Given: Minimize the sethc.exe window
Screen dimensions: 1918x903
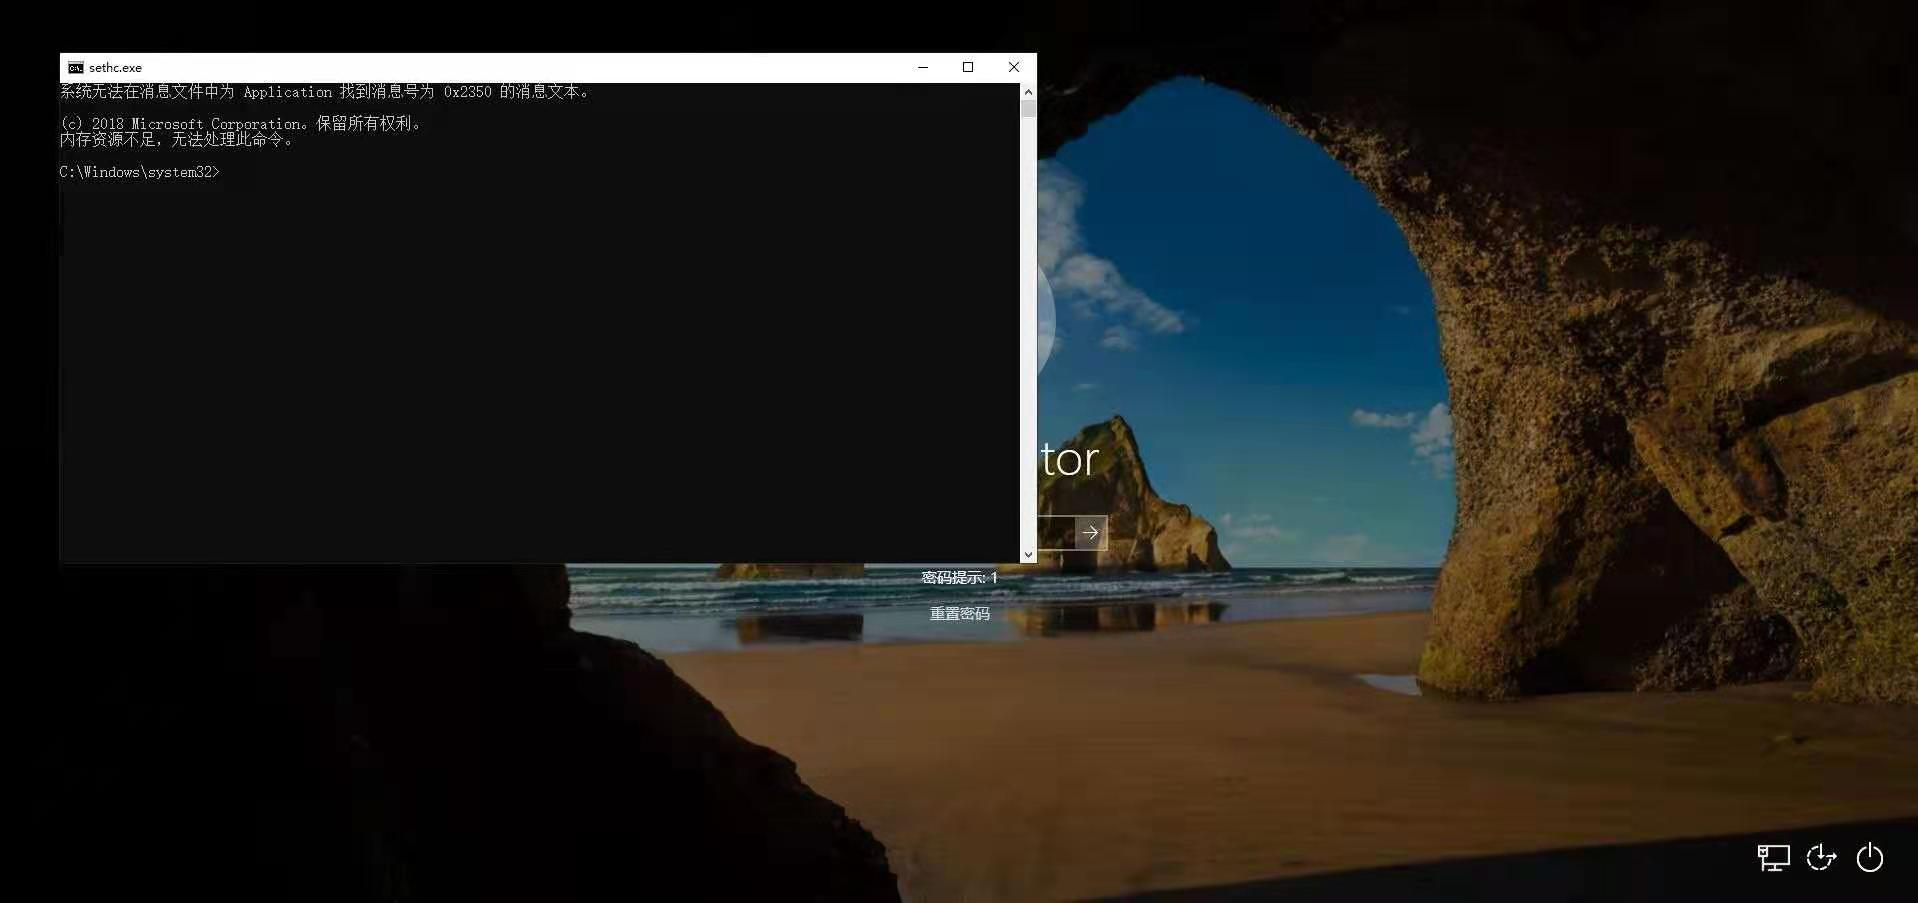Looking at the screenshot, I should click(x=923, y=67).
